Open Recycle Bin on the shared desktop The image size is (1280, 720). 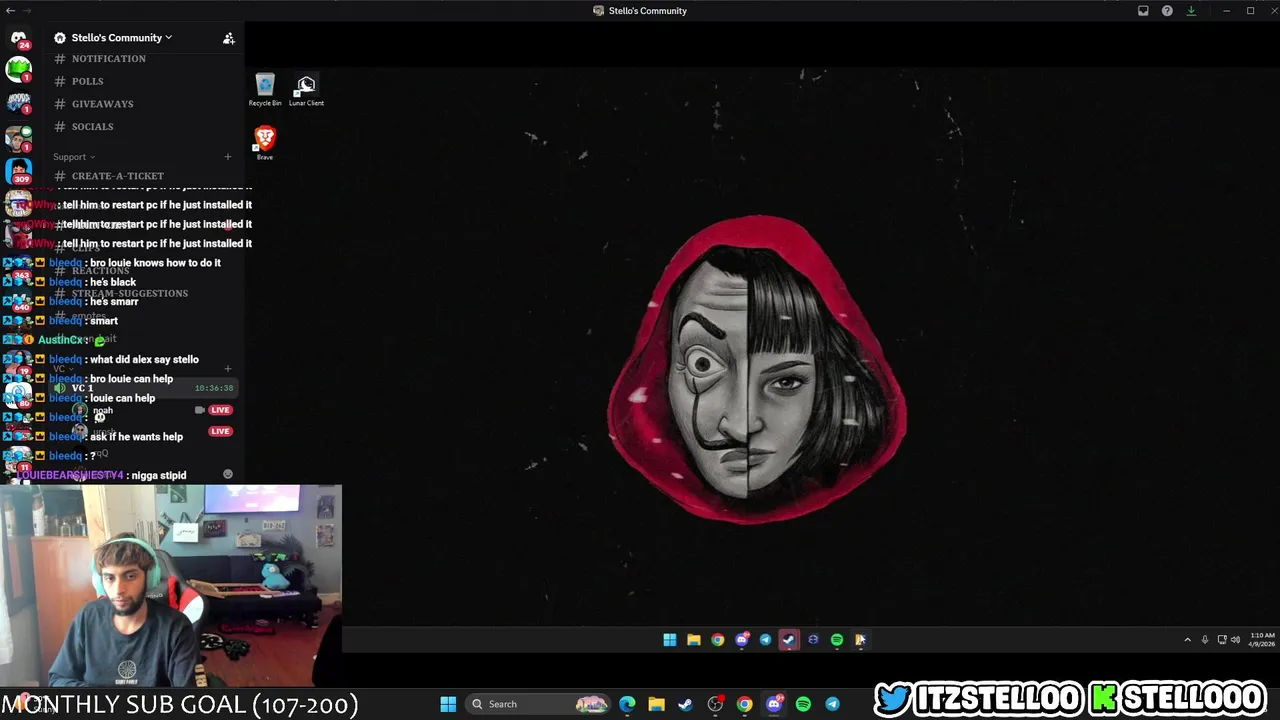[x=265, y=90]
